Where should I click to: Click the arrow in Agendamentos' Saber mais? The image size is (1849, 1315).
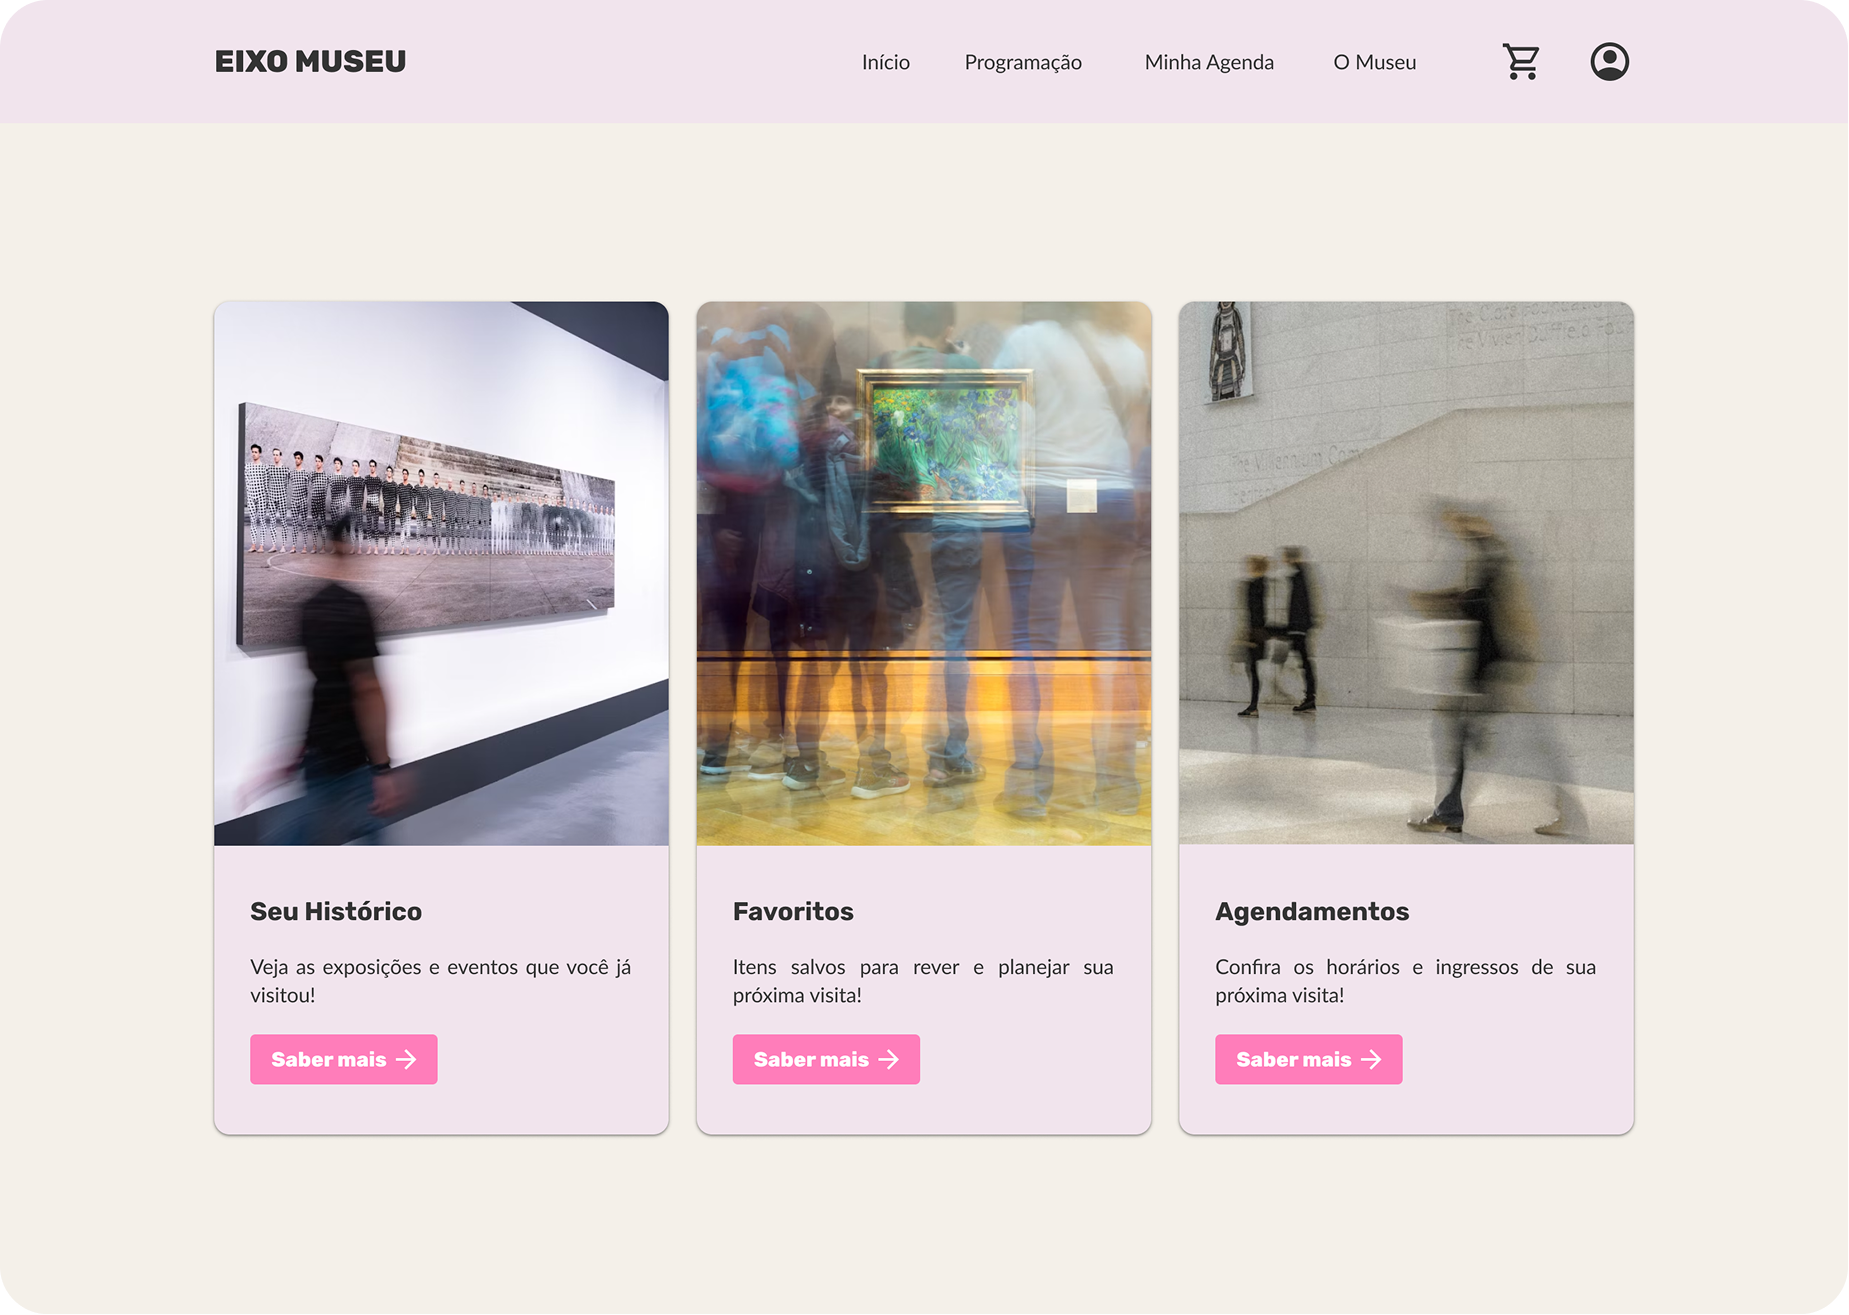[x=1371, y=1060]
